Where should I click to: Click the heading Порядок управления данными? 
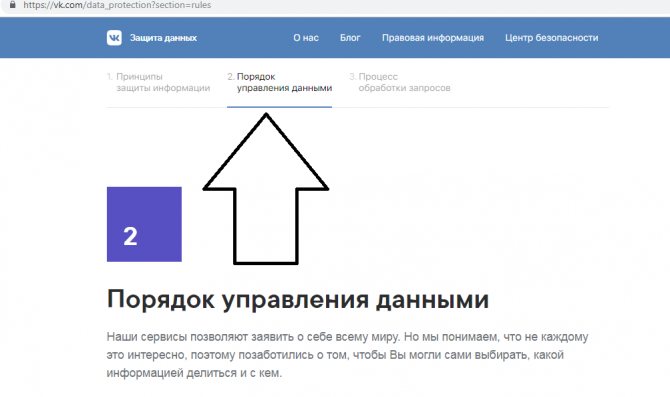[x=298, y=299]
